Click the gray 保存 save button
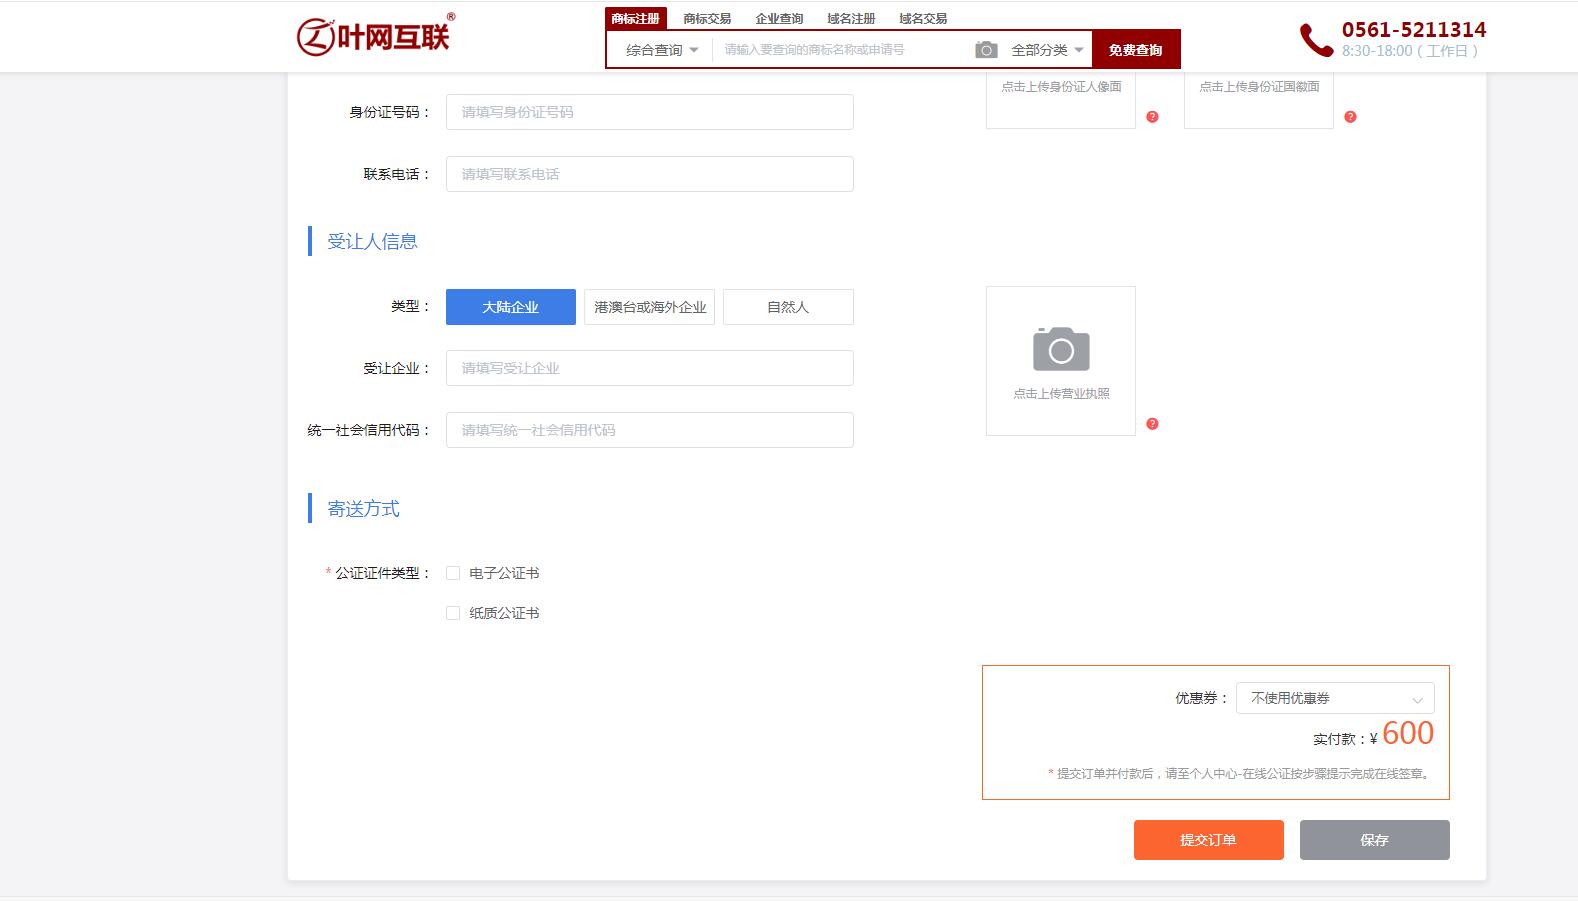1578x901 pixels. coord(1374,840)
